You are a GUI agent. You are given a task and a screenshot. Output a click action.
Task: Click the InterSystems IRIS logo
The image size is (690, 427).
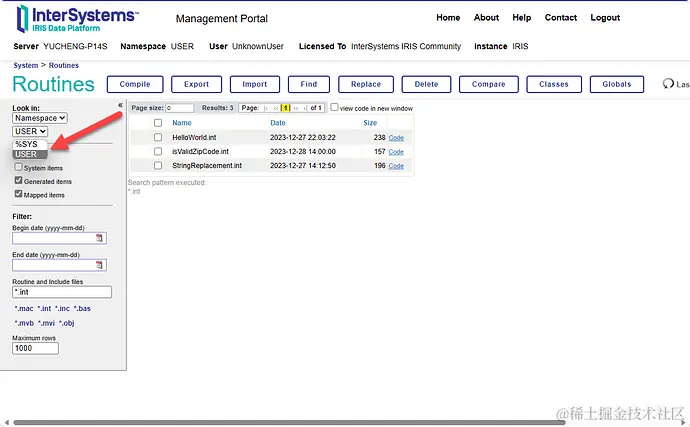click(x=77, y=19)
